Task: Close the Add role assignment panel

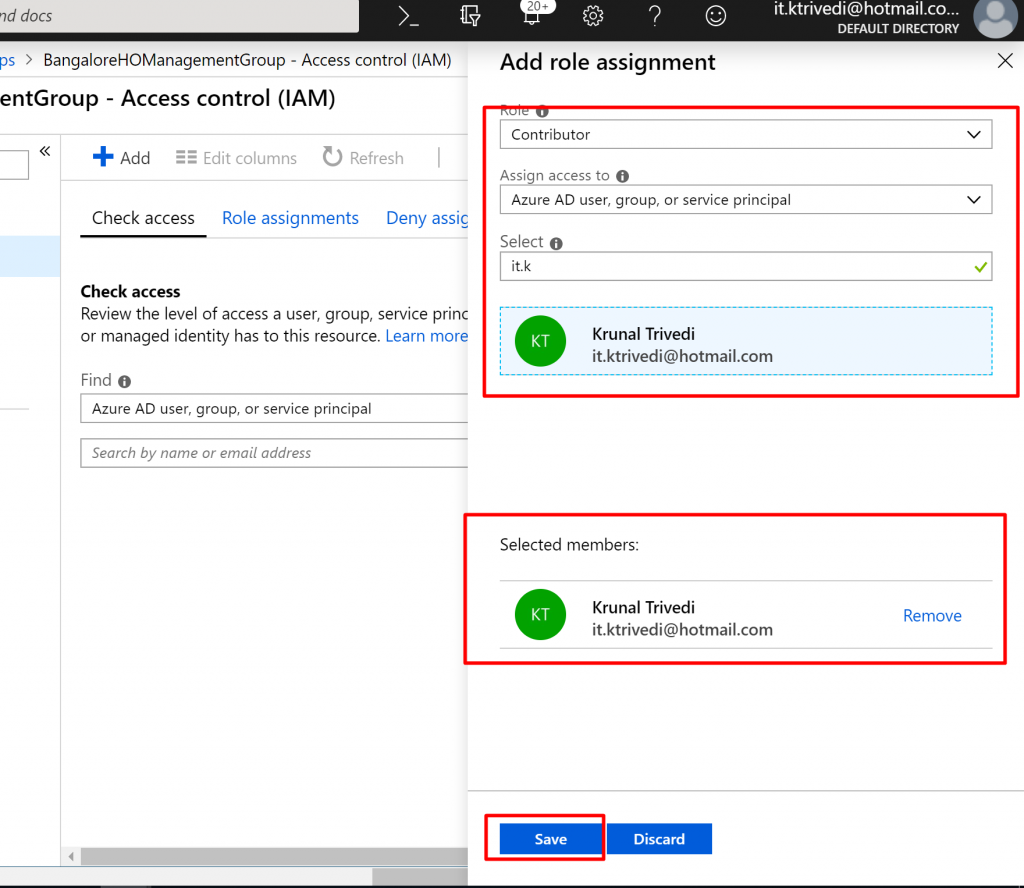Action: [x=1005, y=61]
